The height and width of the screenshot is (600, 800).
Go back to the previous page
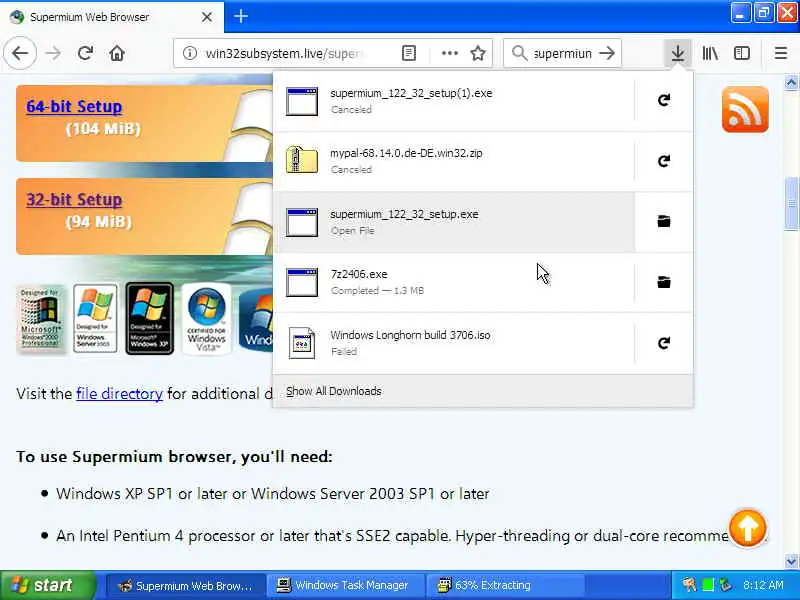click(20, 53)
